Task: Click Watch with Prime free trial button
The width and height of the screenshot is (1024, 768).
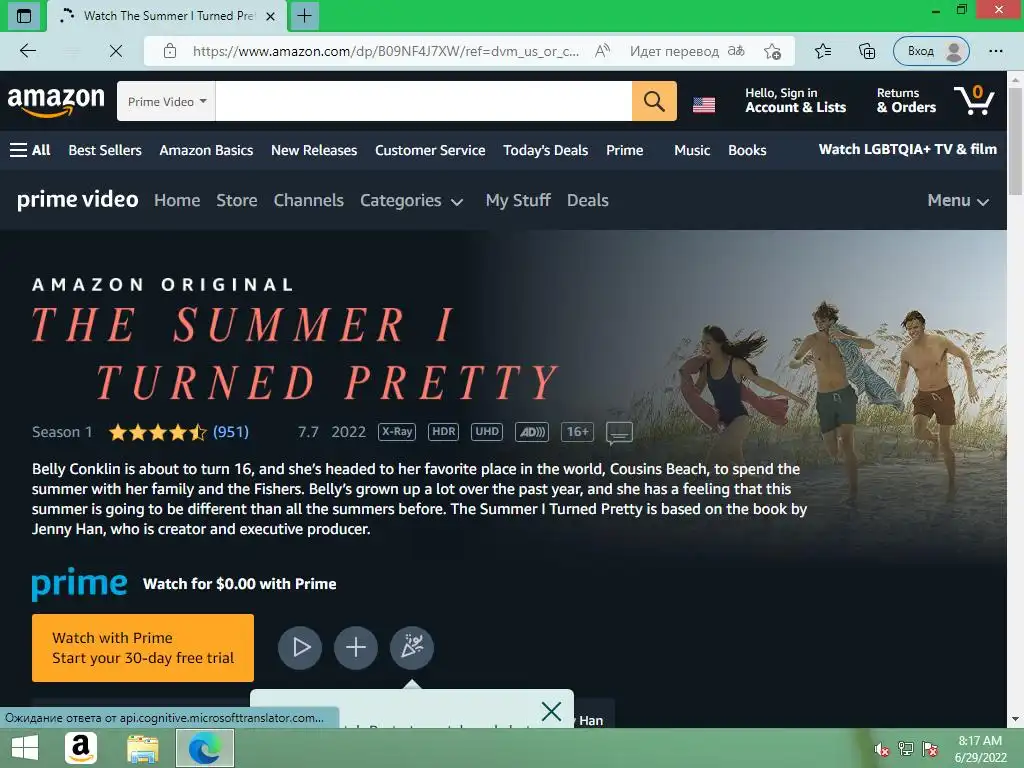Action: click(x=143, y=648)
